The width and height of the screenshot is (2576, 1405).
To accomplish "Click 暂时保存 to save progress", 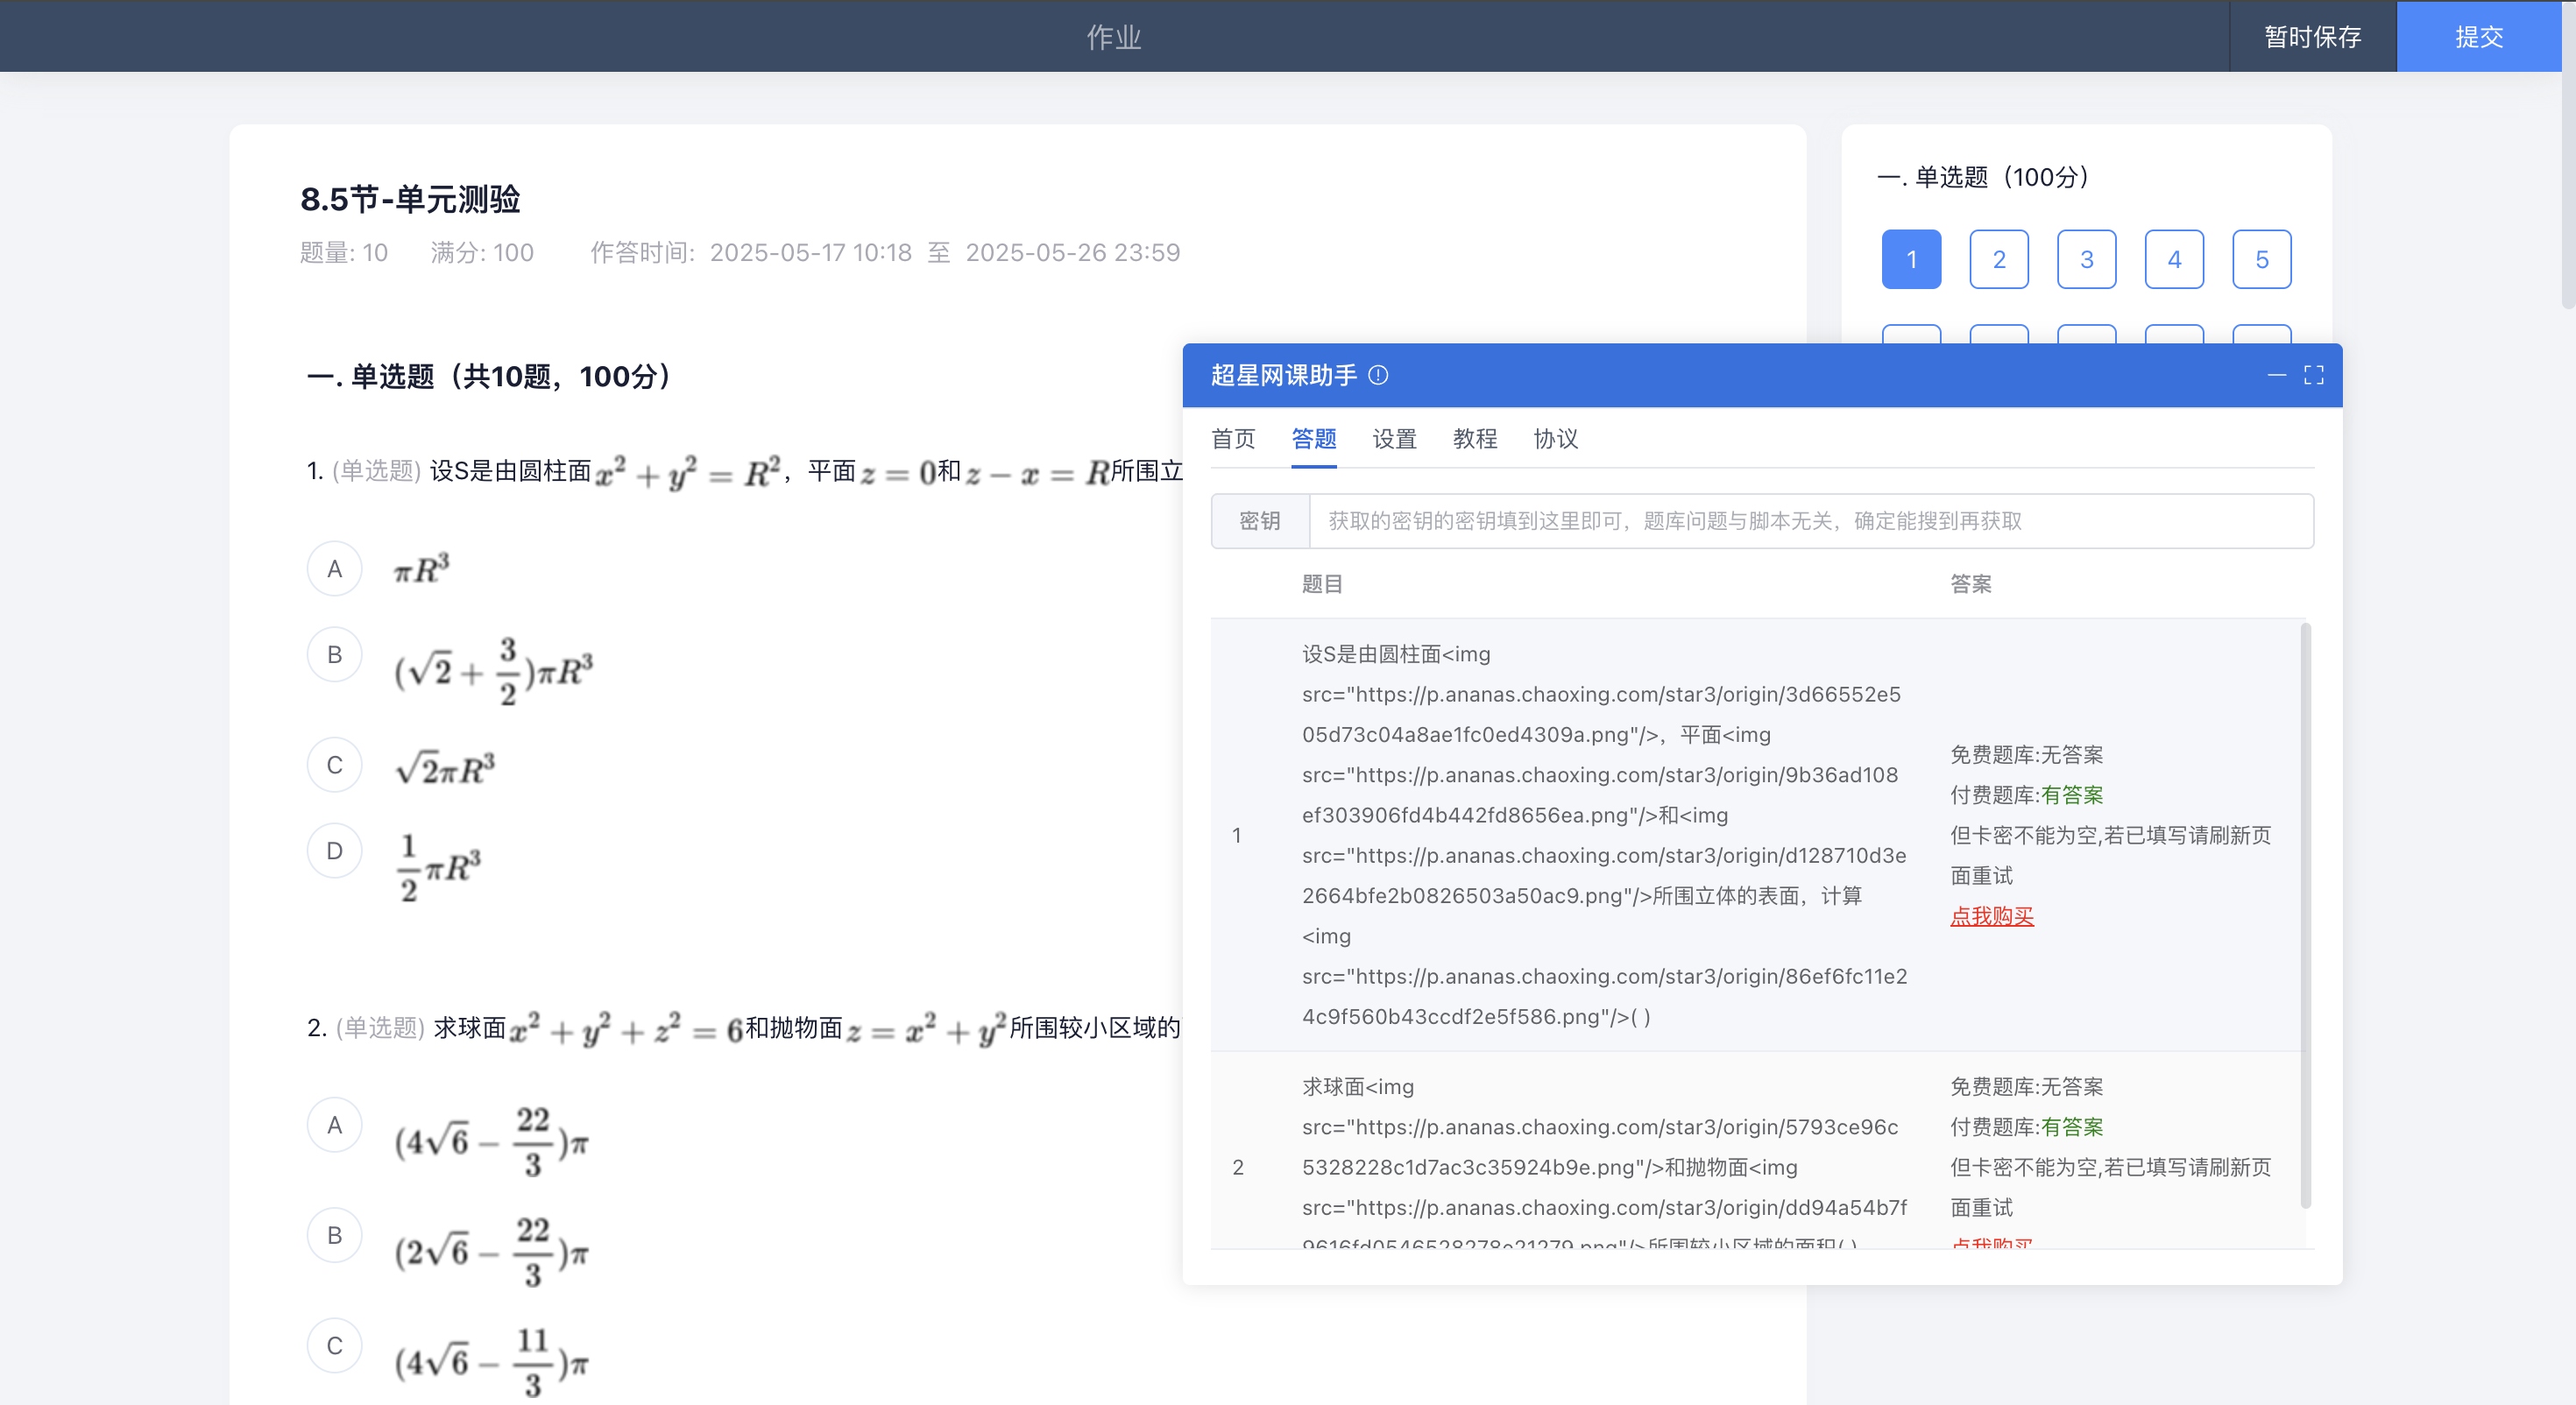I will [2312, 36].
